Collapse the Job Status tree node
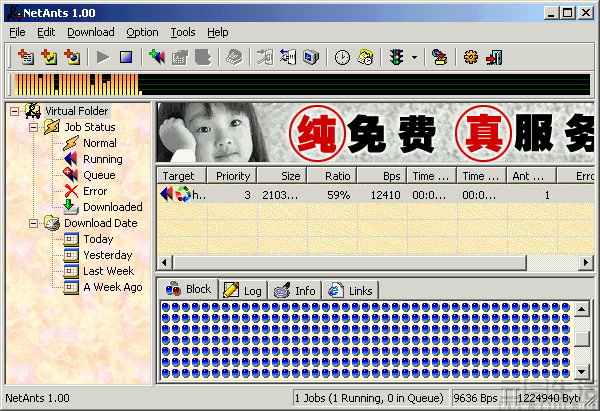Viewport: 600px width, 411px height. 34,127
